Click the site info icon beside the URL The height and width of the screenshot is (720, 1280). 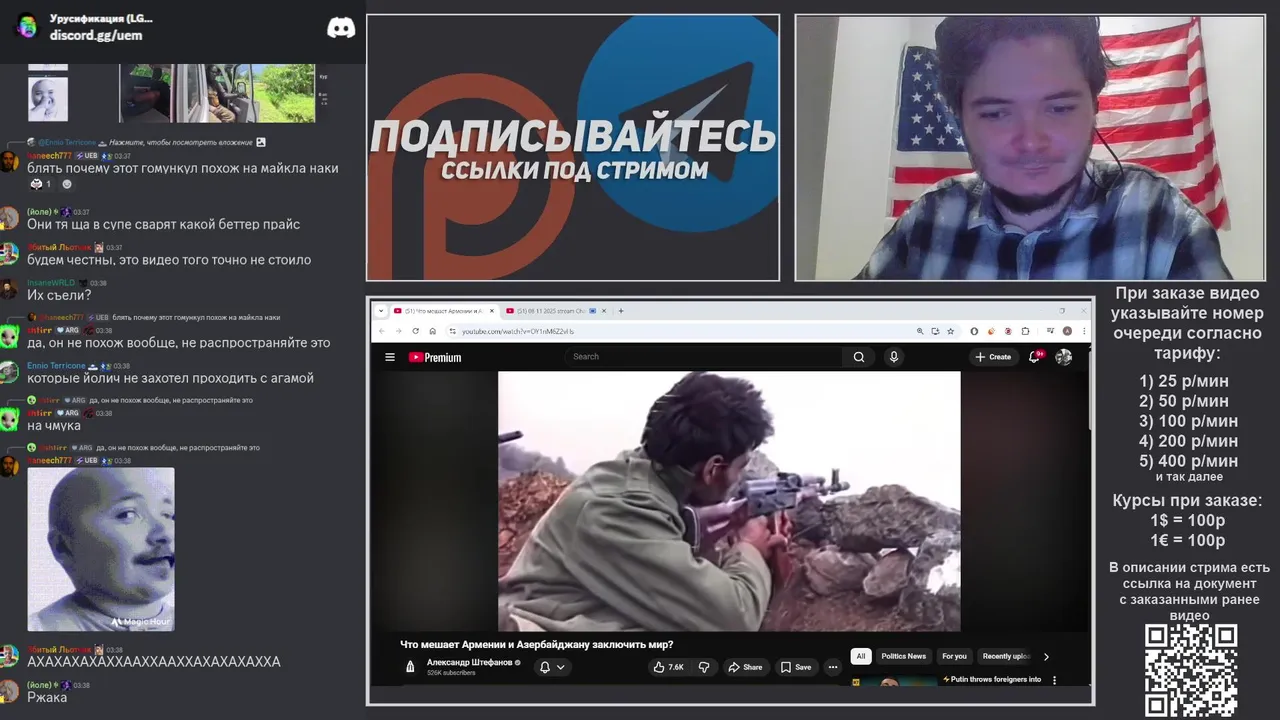tap(452, 331)
